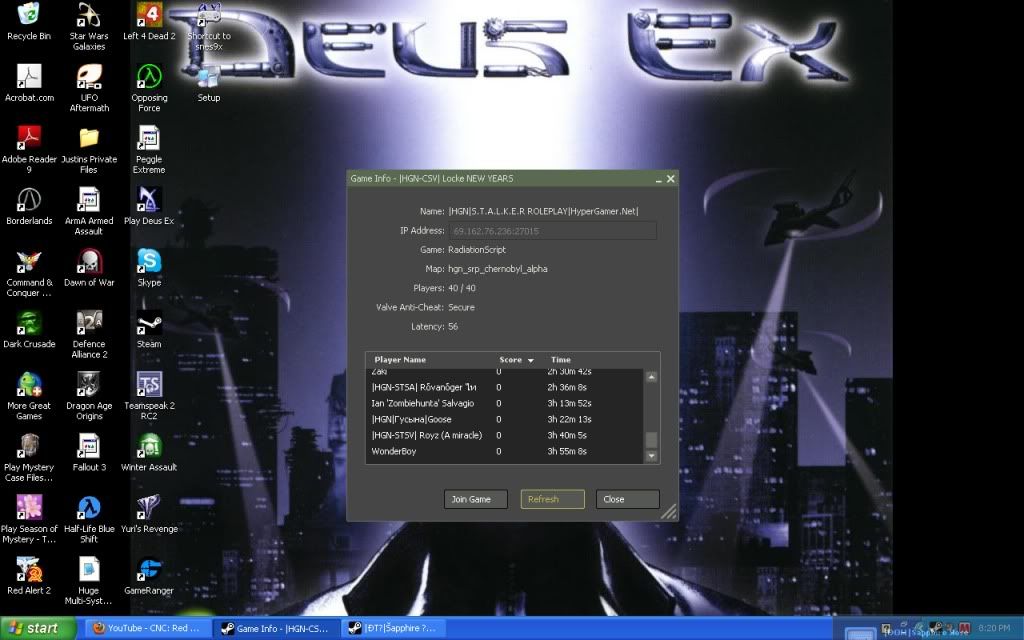This screenshot has width=1024, height=640.
Task: Select the Dawn of War icon
Action: click(x=89, y=268)
